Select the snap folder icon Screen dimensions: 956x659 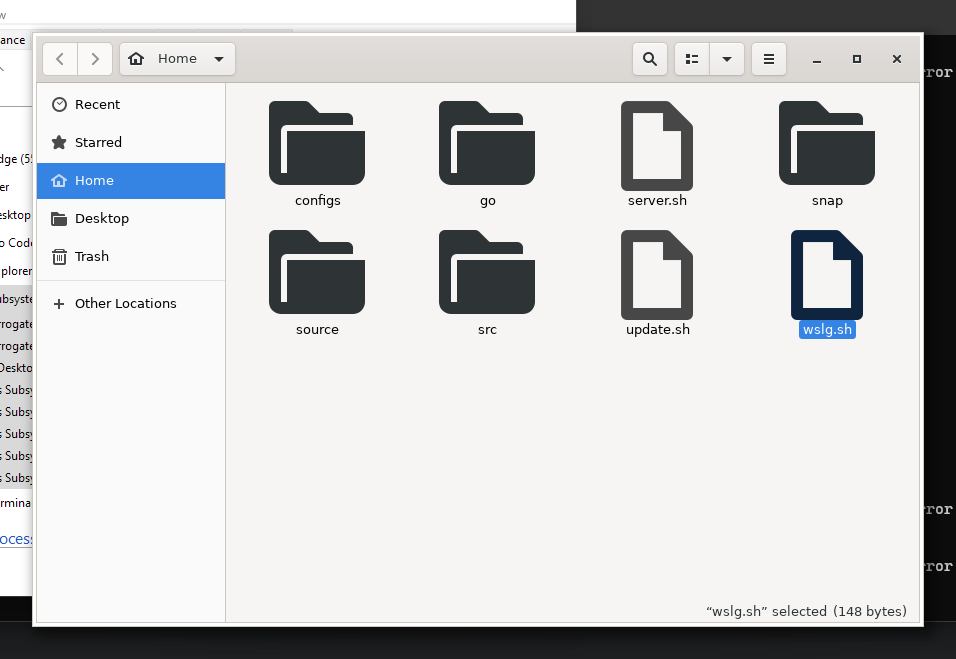(827, 143)
